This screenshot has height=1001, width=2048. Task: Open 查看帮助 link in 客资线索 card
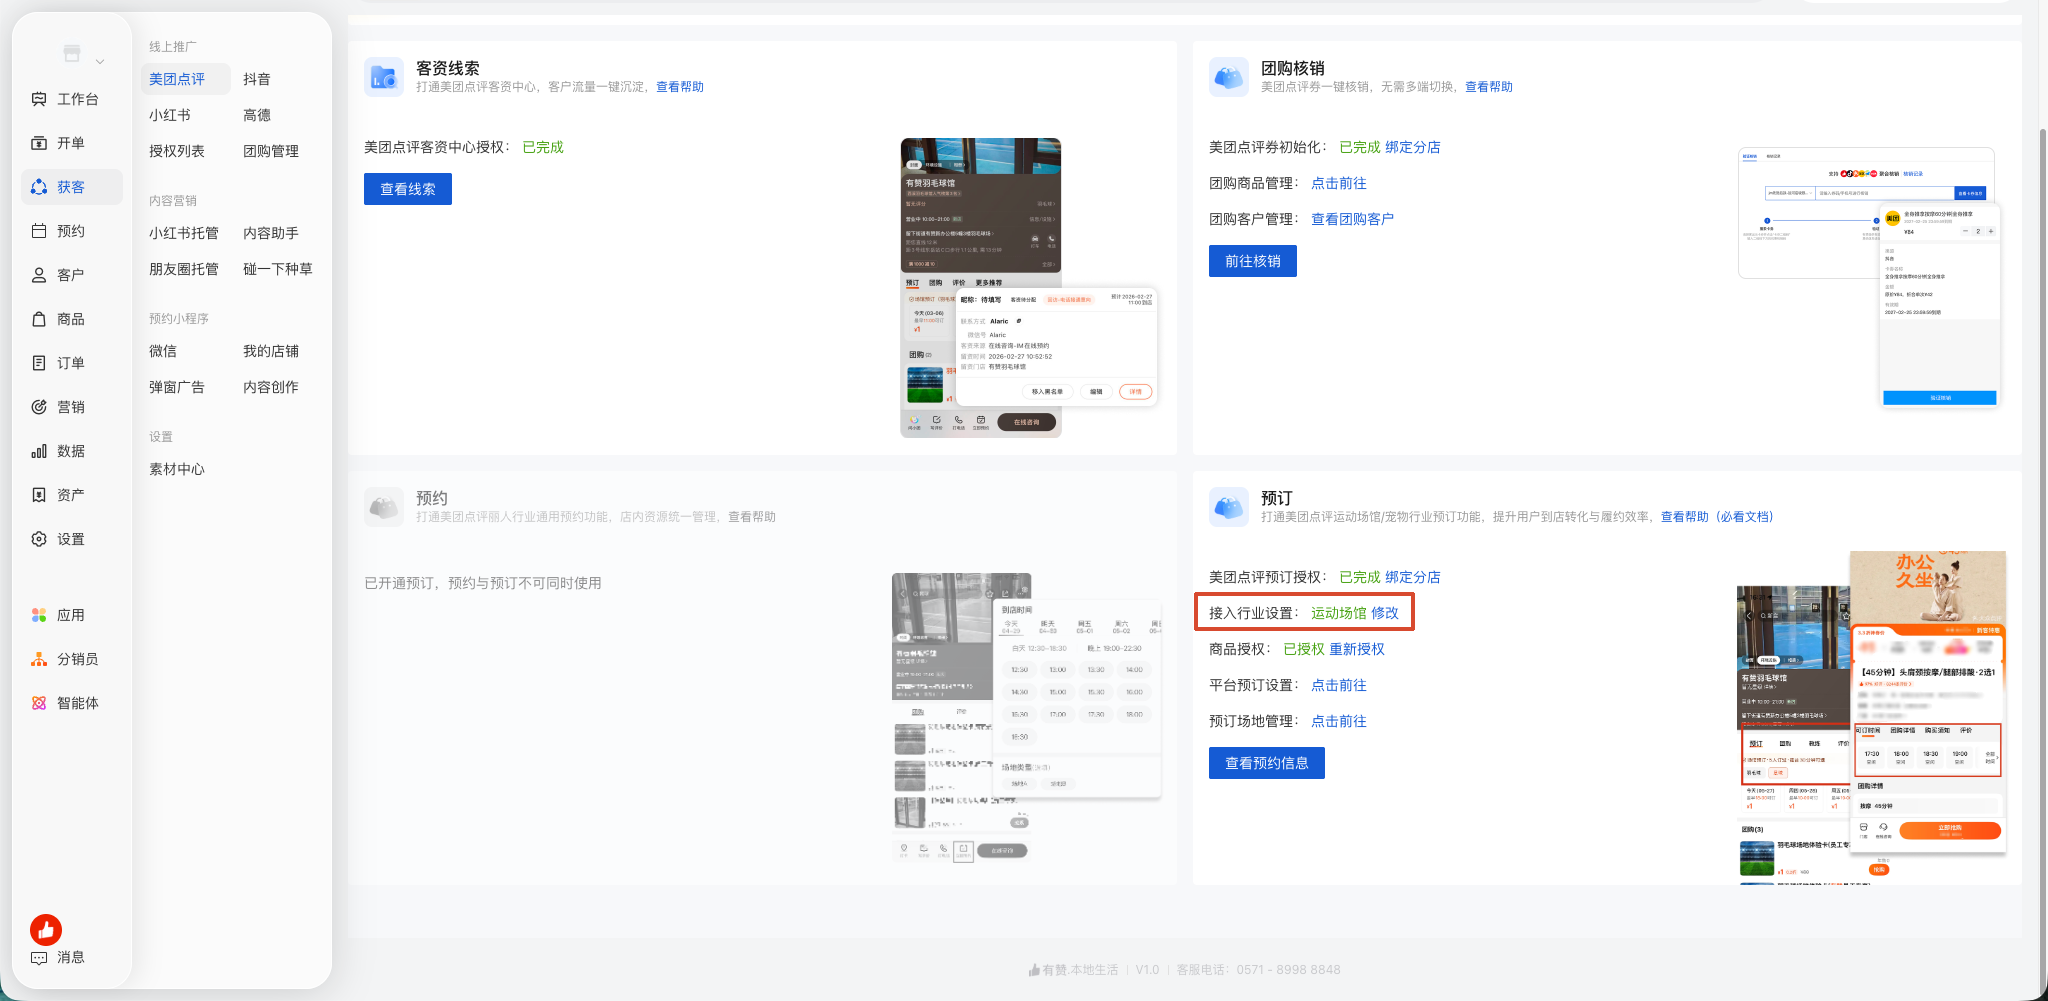(x=680, y=87)
